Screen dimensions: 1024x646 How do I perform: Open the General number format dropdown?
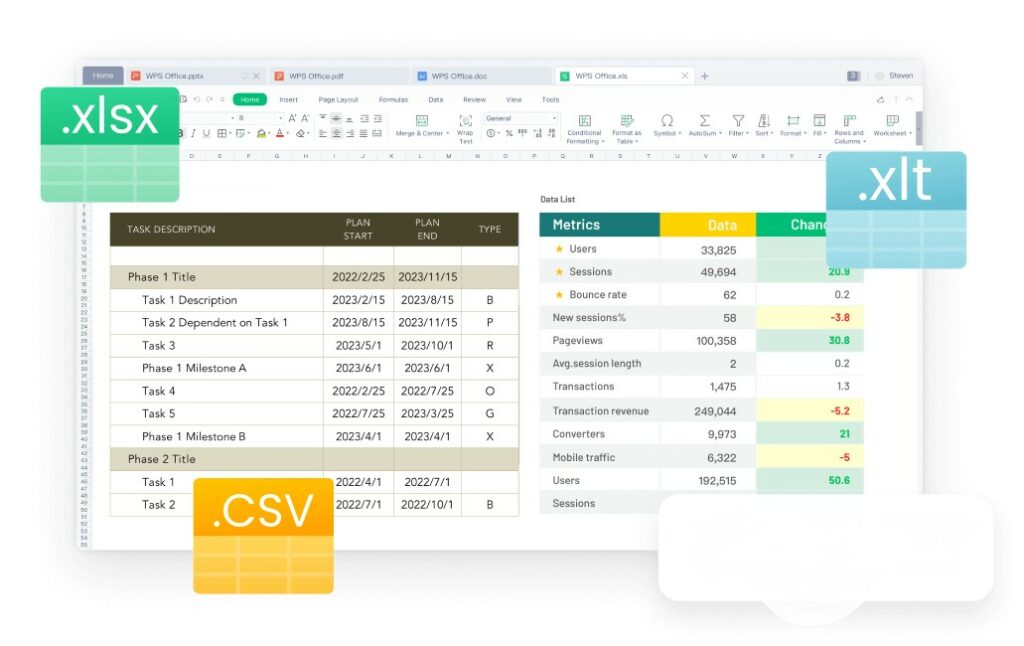point(520,117)
